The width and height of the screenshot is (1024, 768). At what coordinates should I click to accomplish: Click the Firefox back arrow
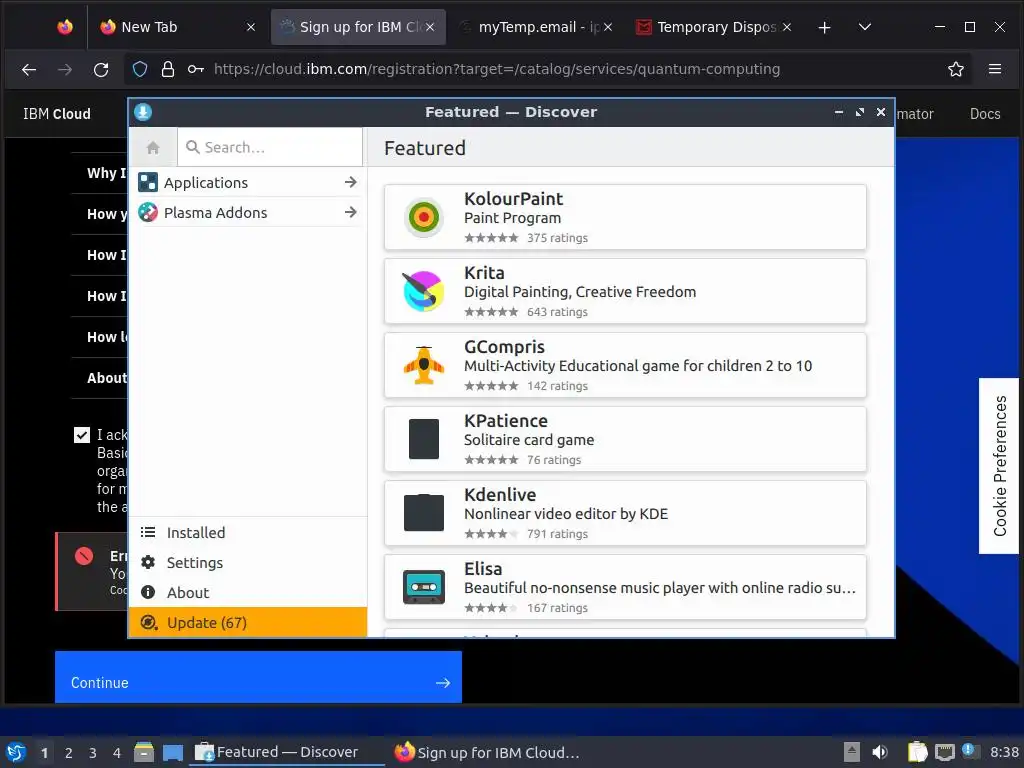(x=29, y=69)
